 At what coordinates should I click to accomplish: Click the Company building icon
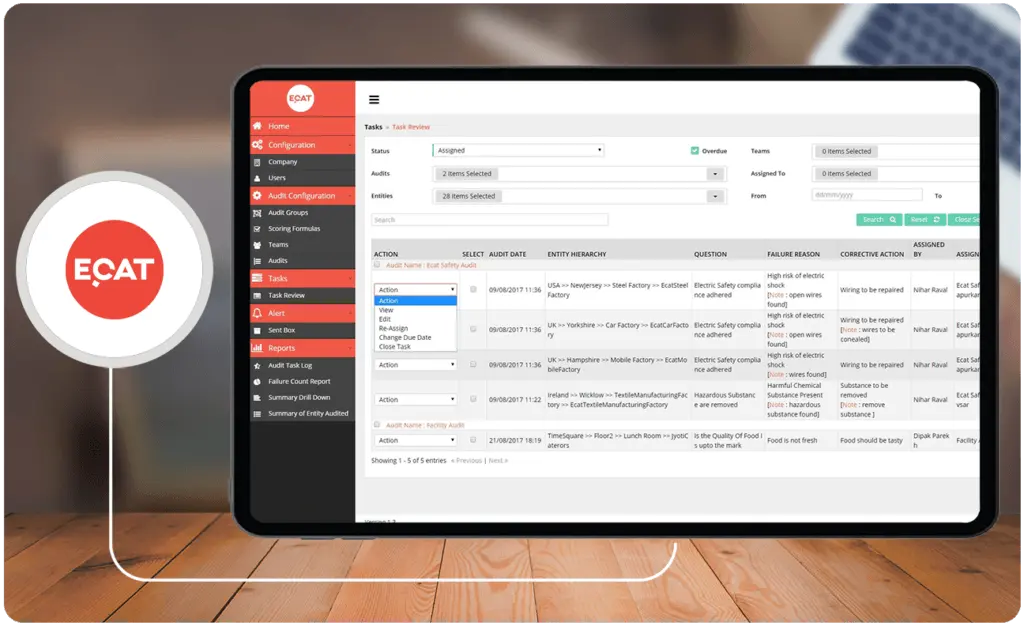(x=257, y=162)
